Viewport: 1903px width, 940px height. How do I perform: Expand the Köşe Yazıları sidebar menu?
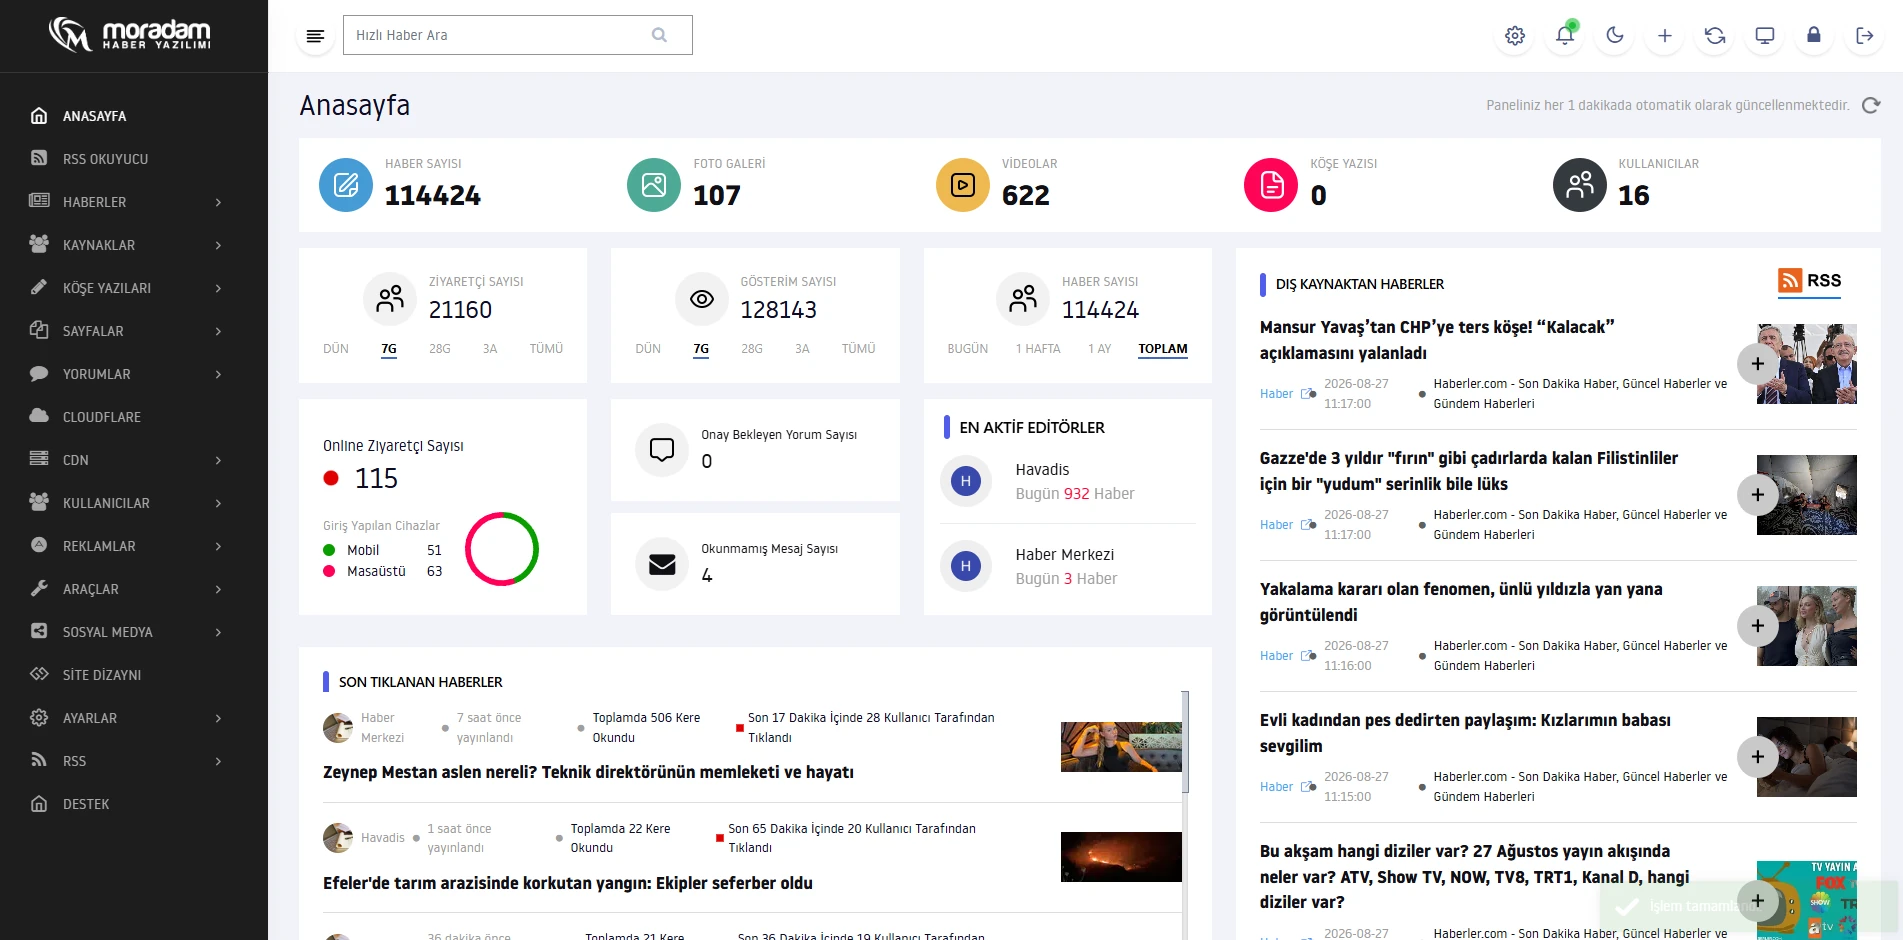pos(134,288)
